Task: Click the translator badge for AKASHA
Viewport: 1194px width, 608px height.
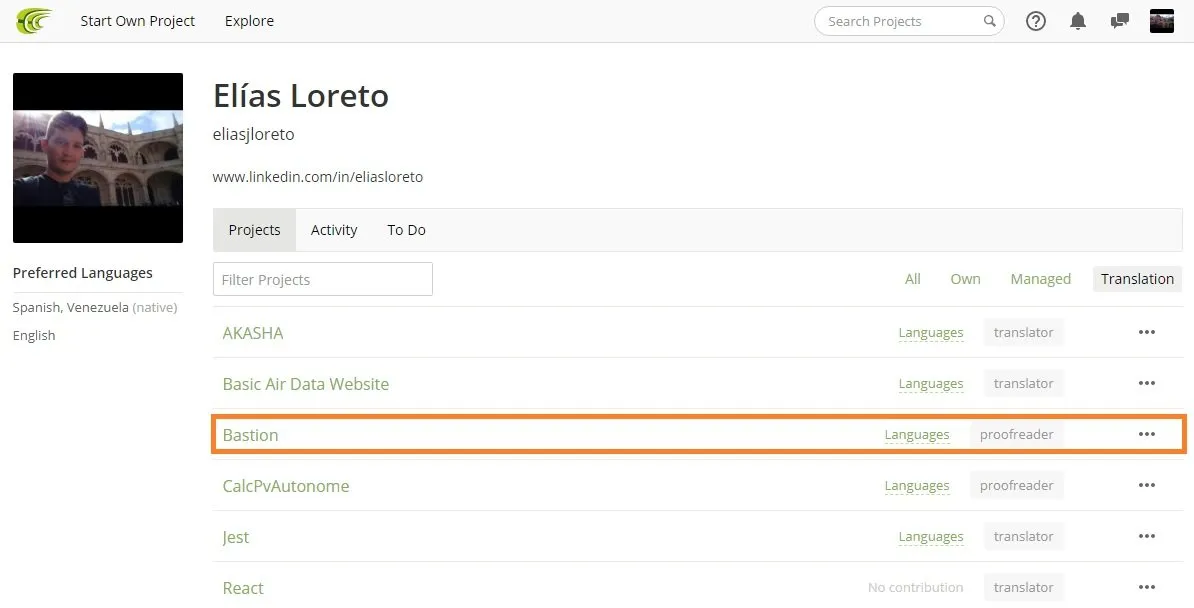Action: point(1023,332)
